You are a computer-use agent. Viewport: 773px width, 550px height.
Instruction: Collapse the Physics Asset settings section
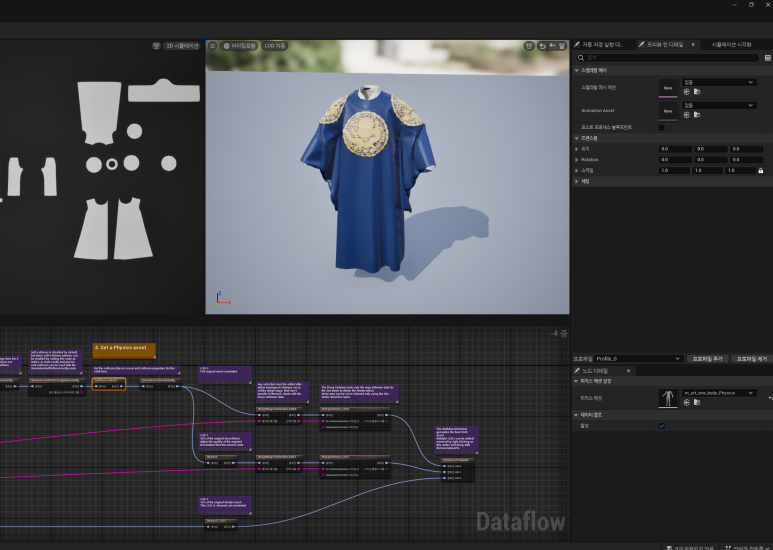coord(576,381)
